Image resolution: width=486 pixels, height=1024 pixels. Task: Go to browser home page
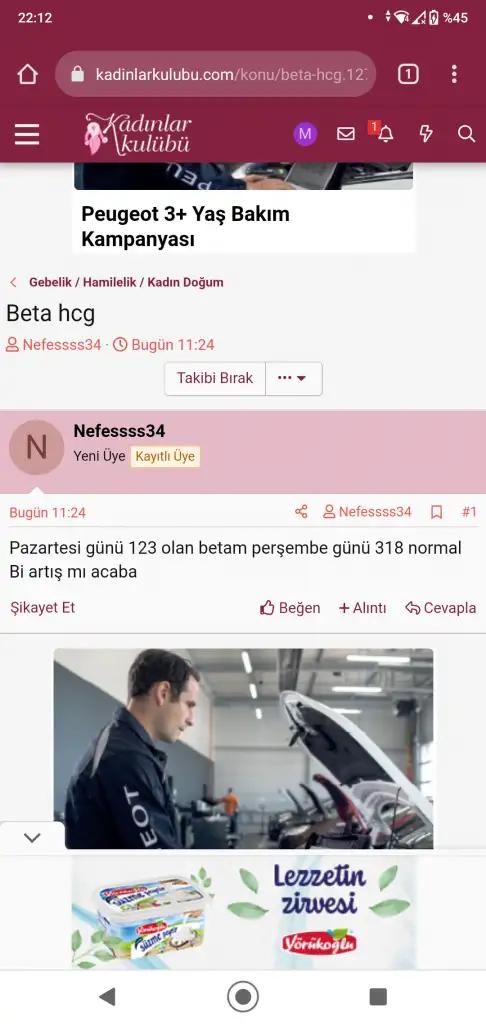click(x=27, y=74)
